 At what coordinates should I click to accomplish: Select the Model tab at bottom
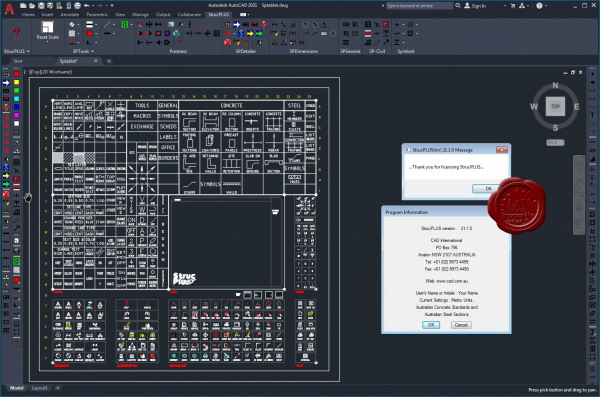point(16,388)
